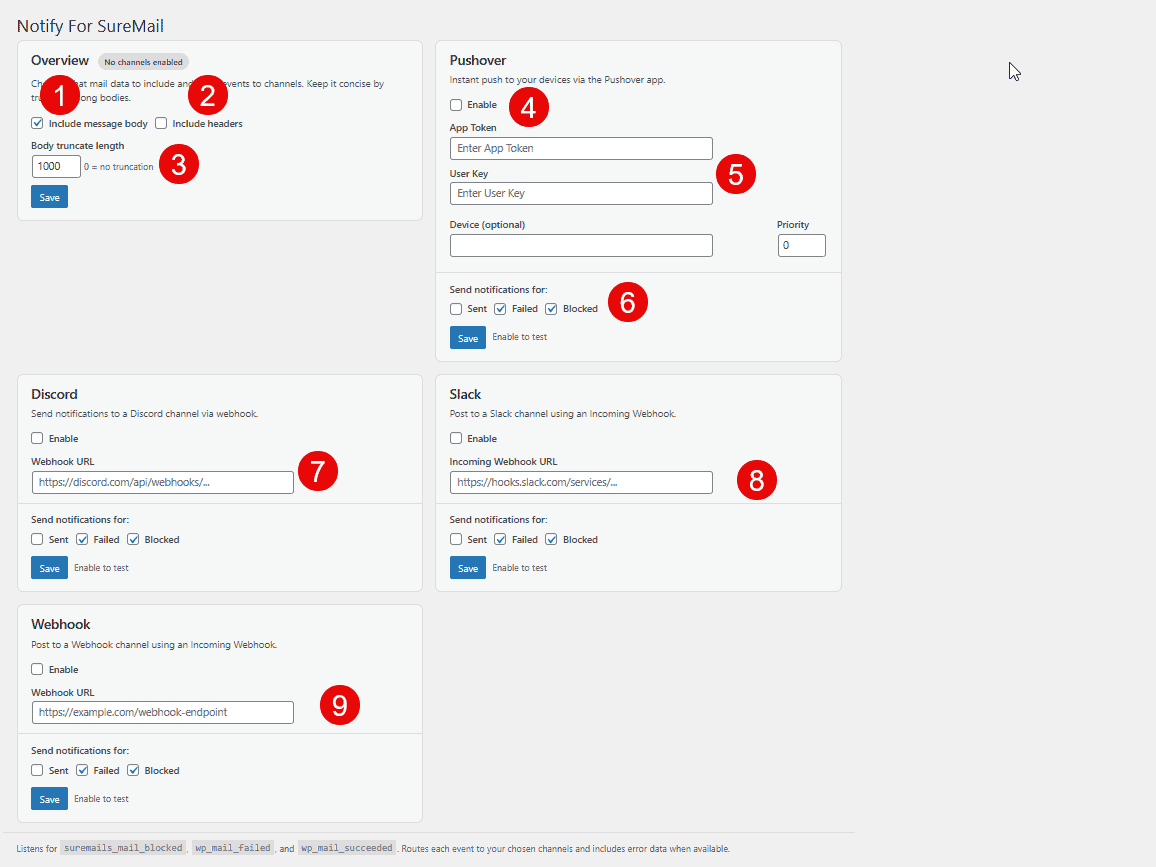Toggle Include message body checkbox
Image resolution: width=1156 pixels, height=867 pixels.
coord(38,123)
